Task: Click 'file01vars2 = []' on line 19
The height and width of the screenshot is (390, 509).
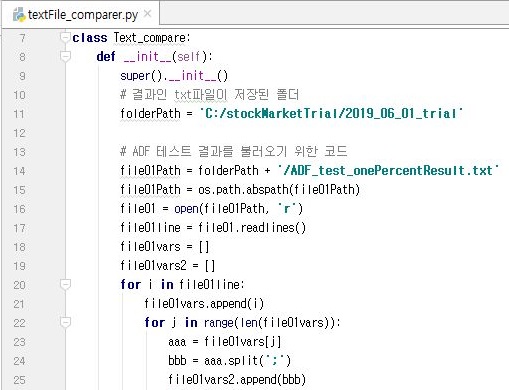Action: (167, 266)
